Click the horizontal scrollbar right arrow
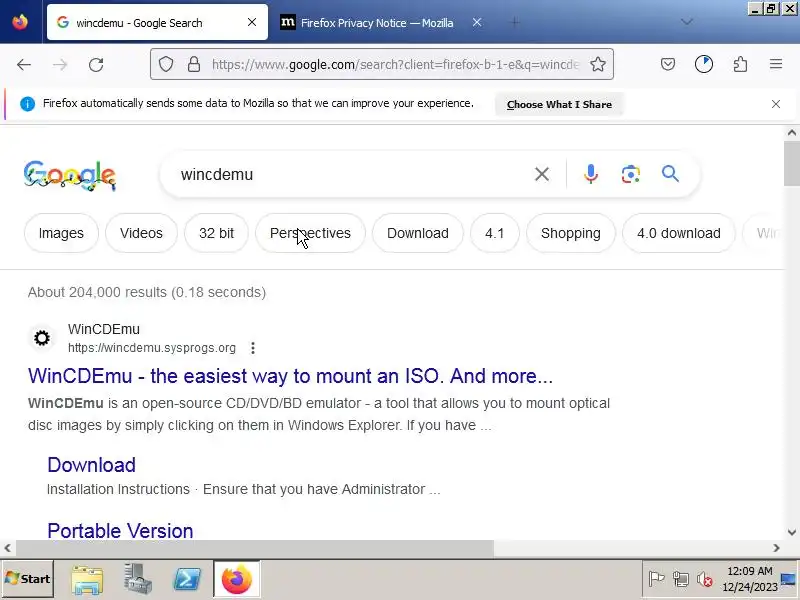This screenshot has height=600, width=800. click(777, 548)
